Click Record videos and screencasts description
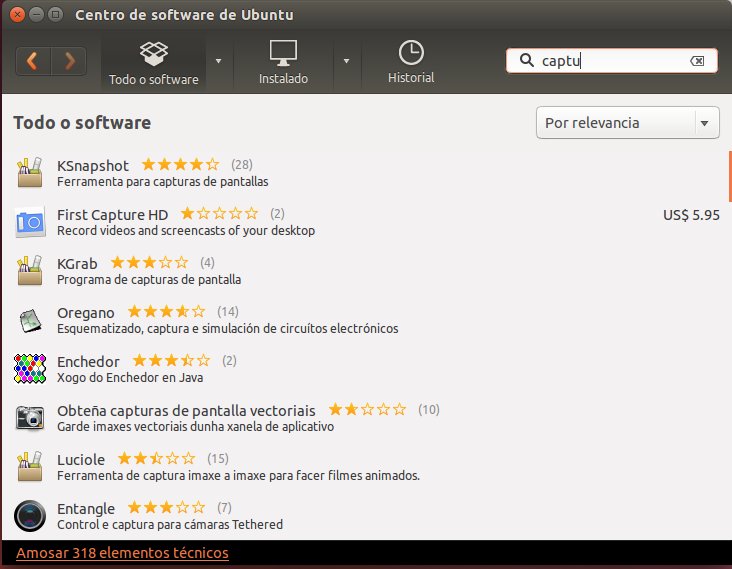The image size is (732, 569). click(186, 231)
